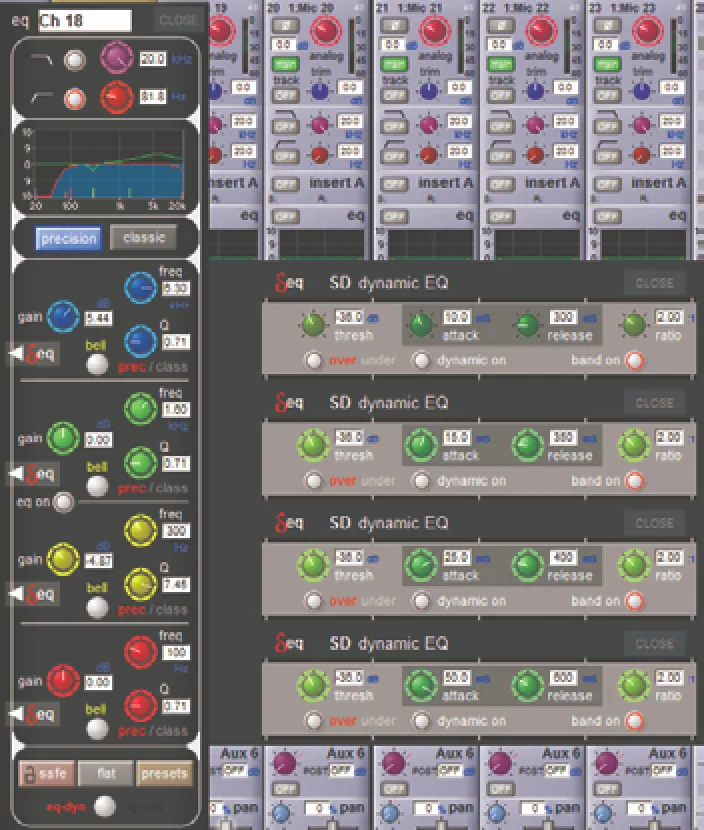The width and height of the screenshot is (704, 830).
Task: Toggle the low-pass filter on button
Action: (x=75, y=60)
